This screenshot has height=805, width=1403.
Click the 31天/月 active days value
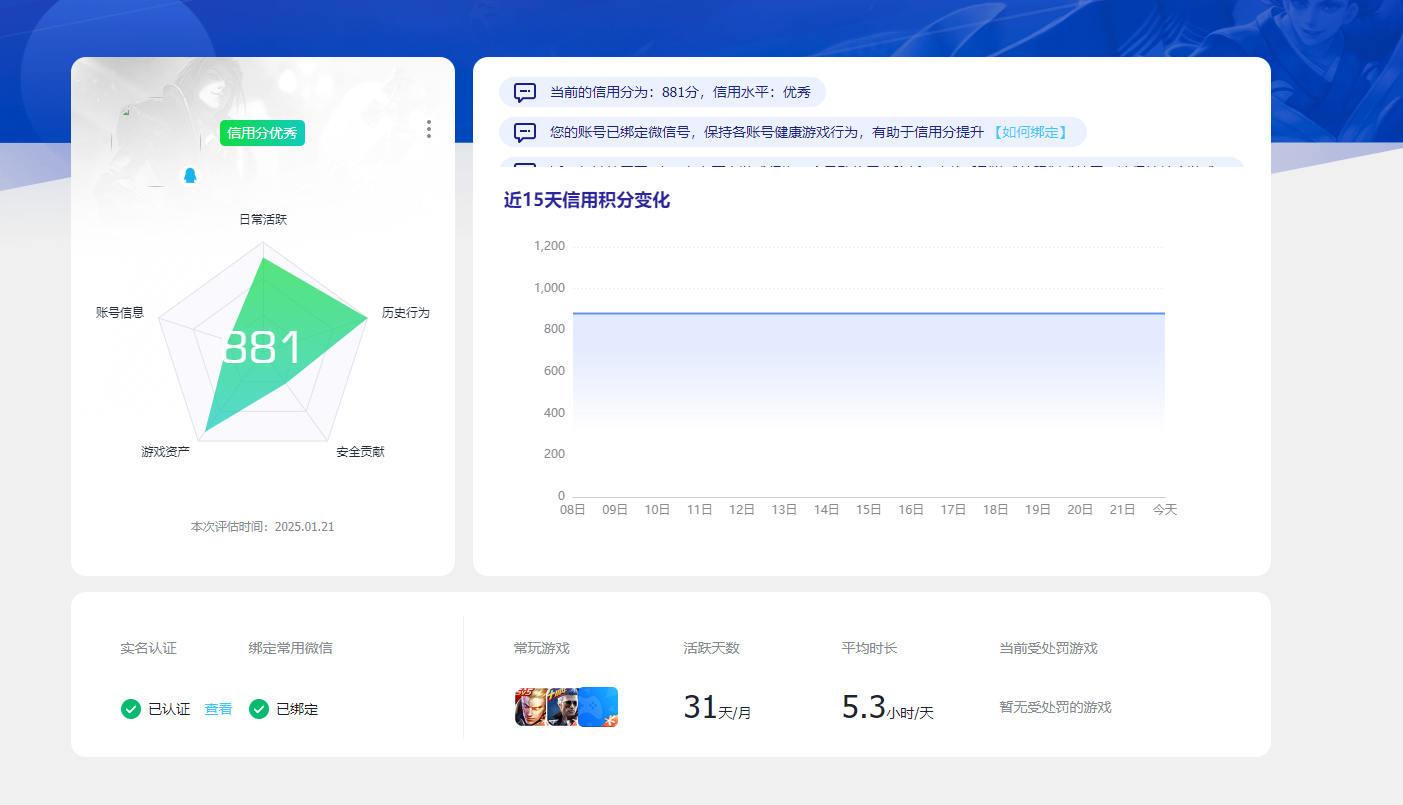tap(717, 708)
